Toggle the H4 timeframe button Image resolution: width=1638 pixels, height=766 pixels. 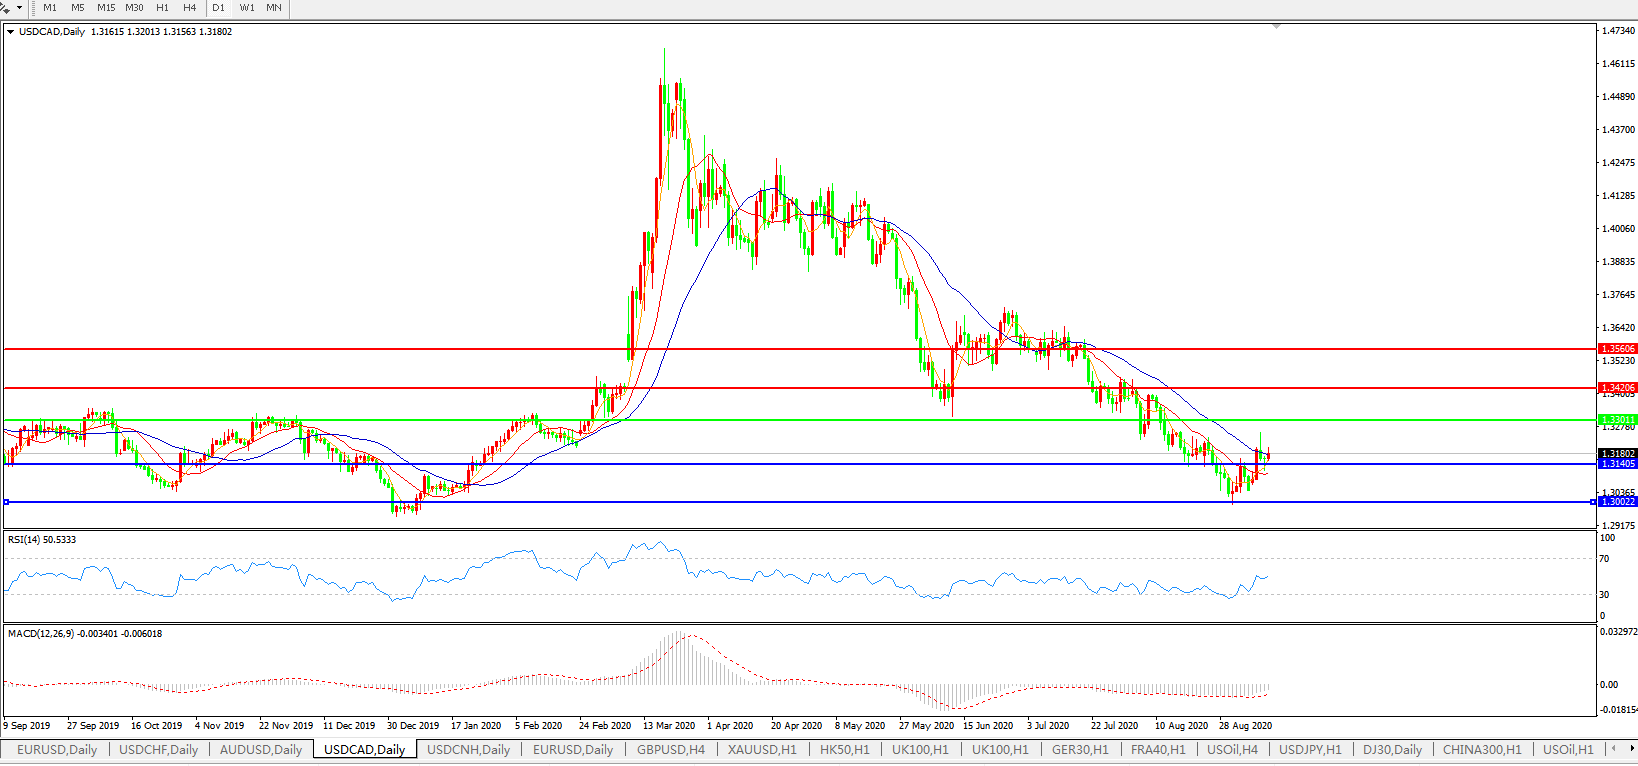(189, 8)
